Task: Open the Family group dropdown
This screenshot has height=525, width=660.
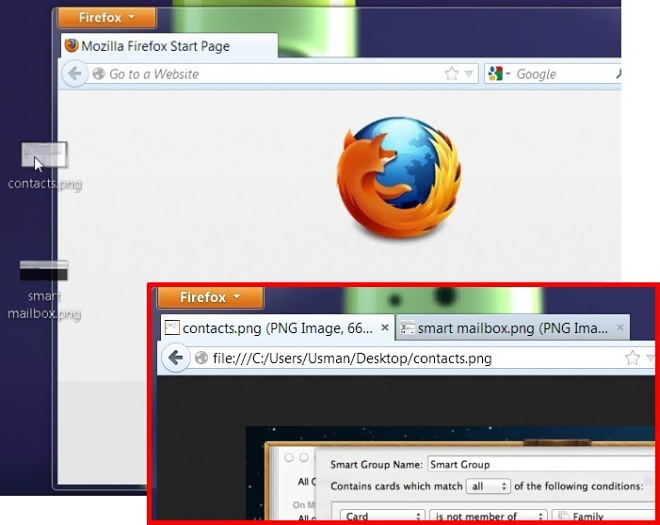Action: click(604, 516)
